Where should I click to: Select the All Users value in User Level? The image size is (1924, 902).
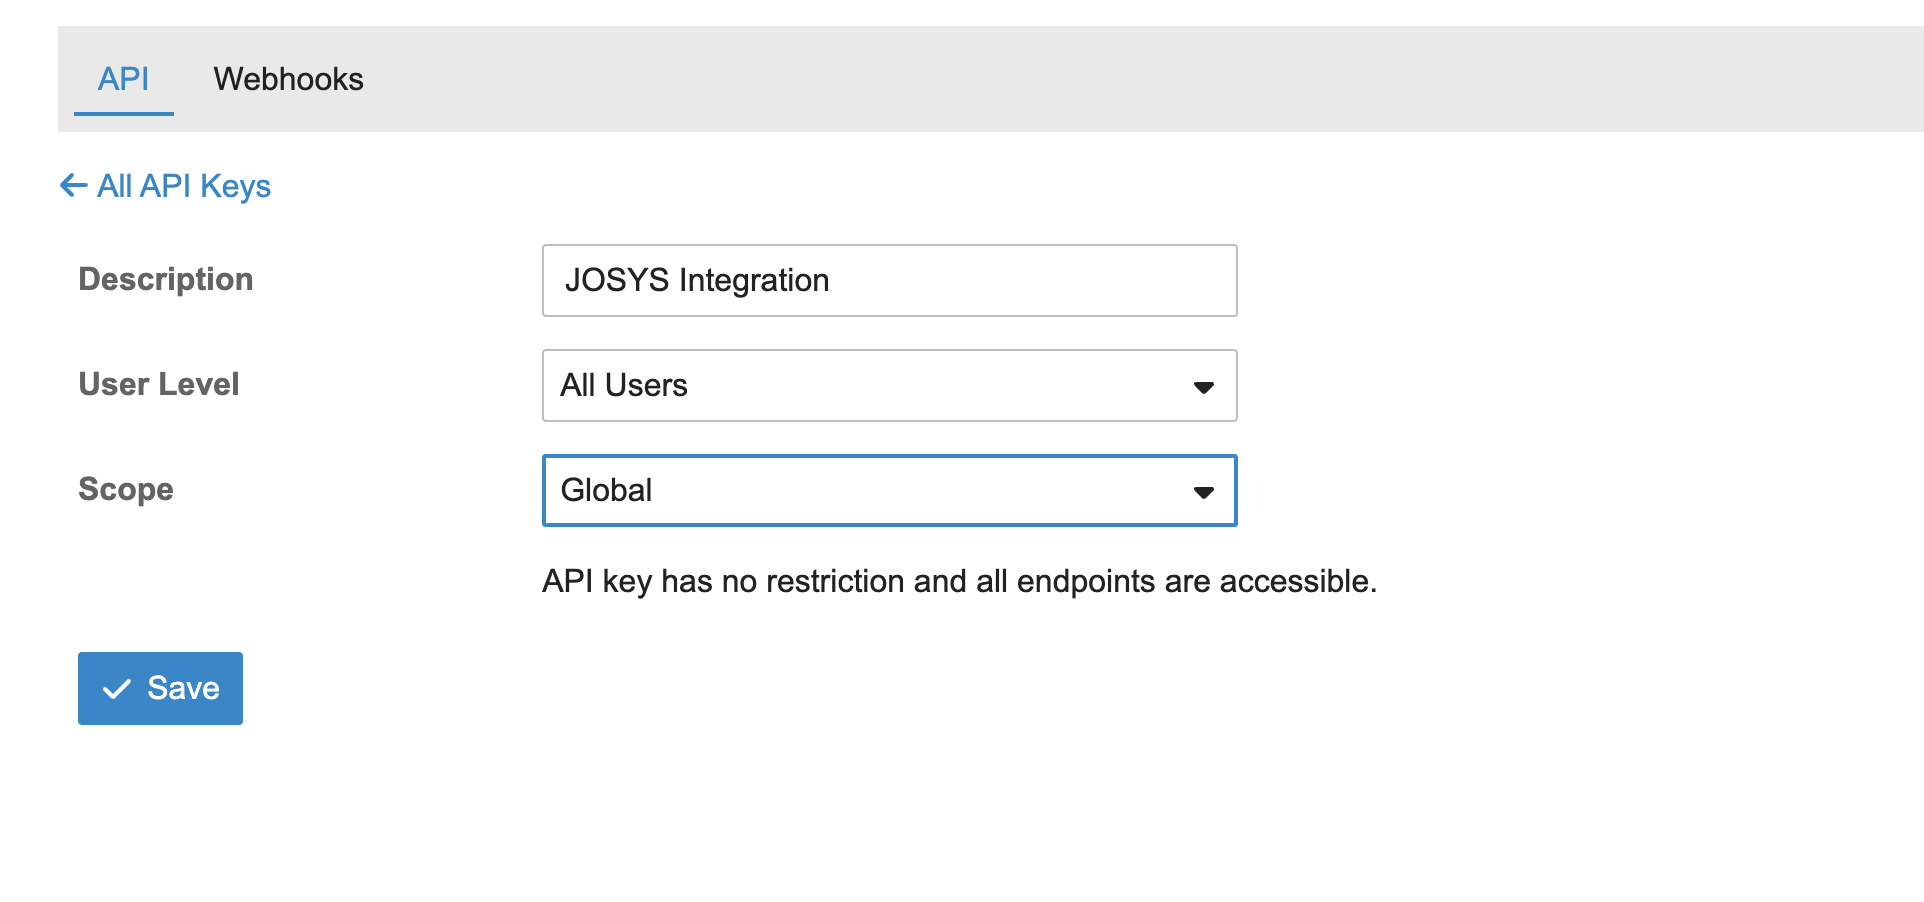624,385
